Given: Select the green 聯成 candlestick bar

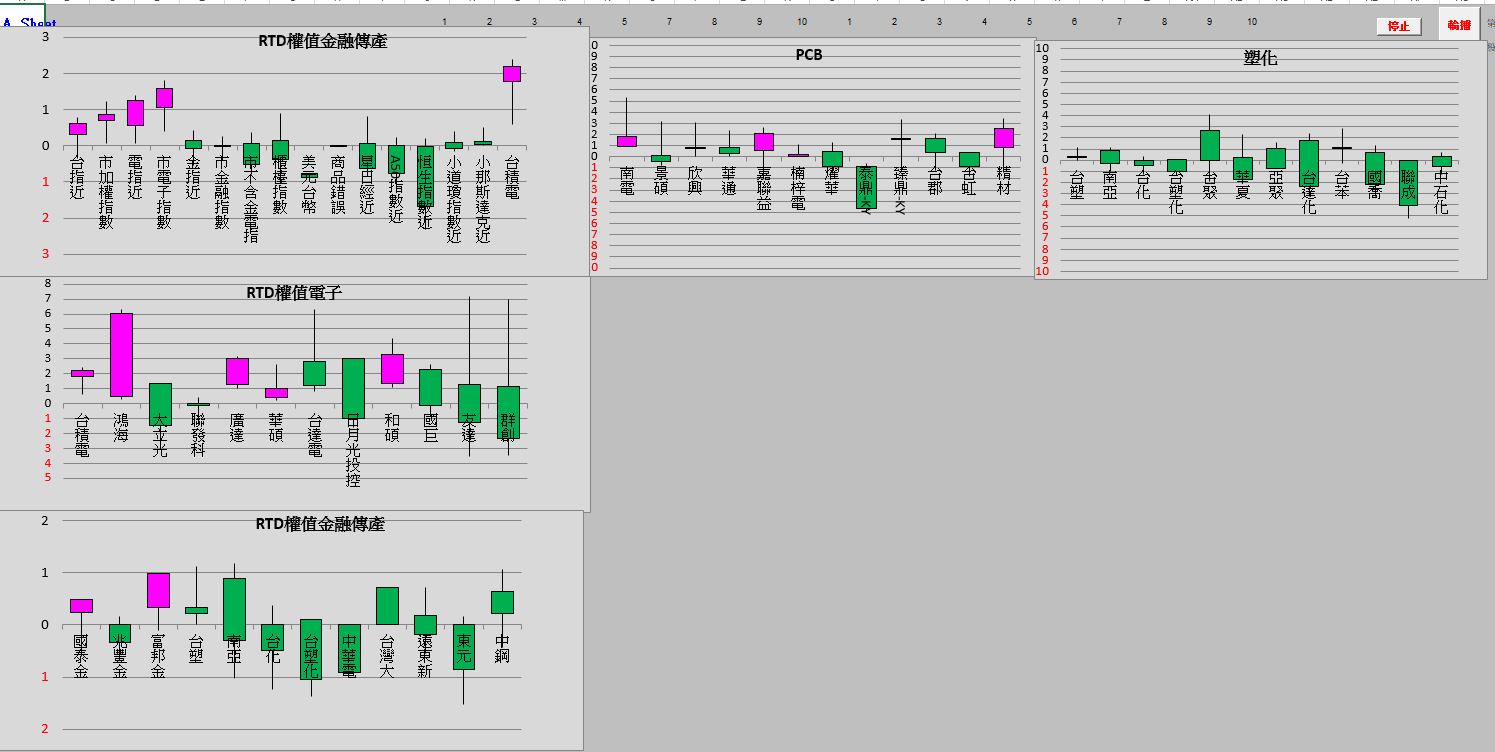Looking at the screenshot, I should pos(1408,183).
